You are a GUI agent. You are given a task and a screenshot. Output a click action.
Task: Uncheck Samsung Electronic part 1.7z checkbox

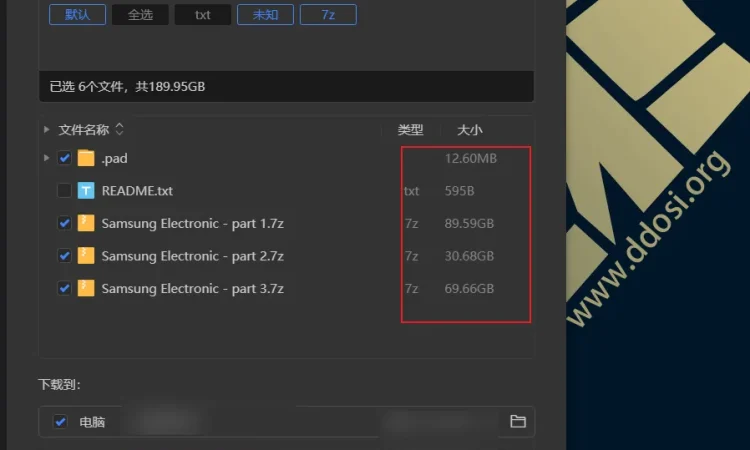tap(65, 223)
